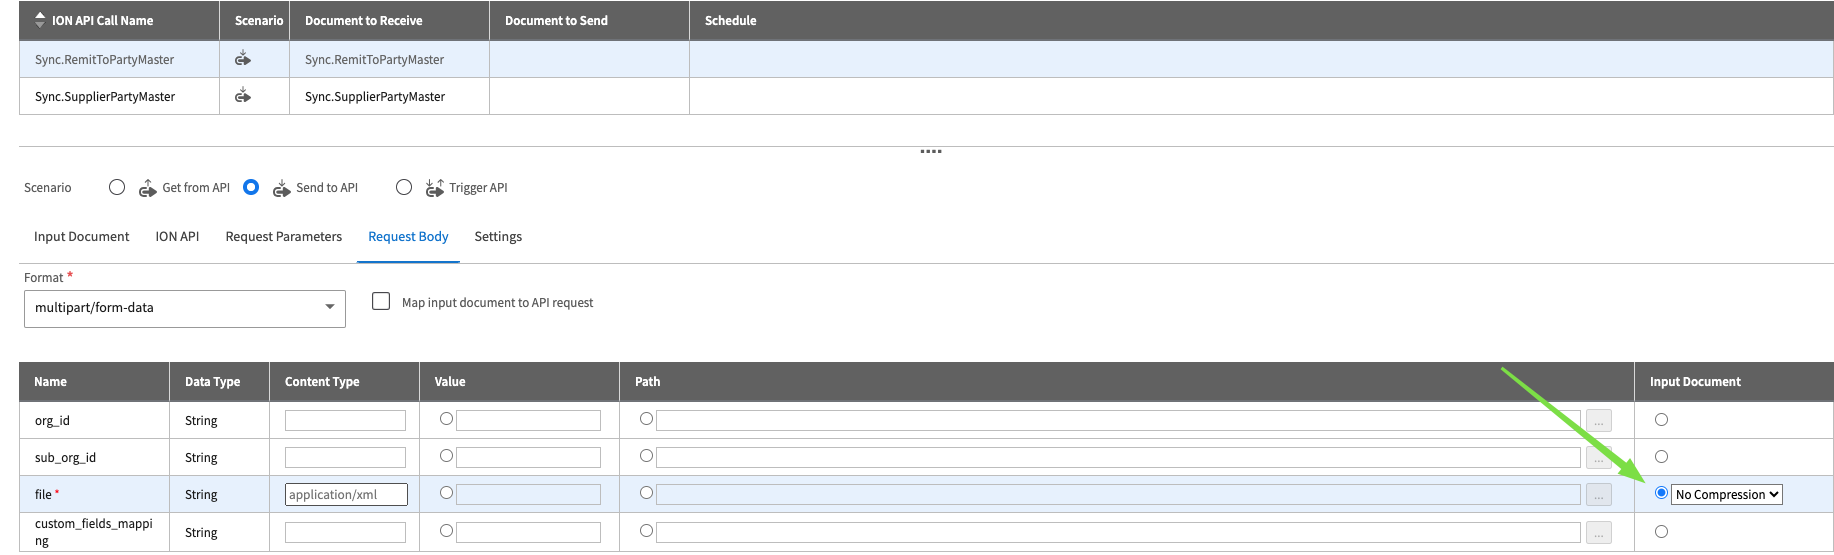Switch to the Request Parameters tab
1834x555 pixels.
point(283,237)
